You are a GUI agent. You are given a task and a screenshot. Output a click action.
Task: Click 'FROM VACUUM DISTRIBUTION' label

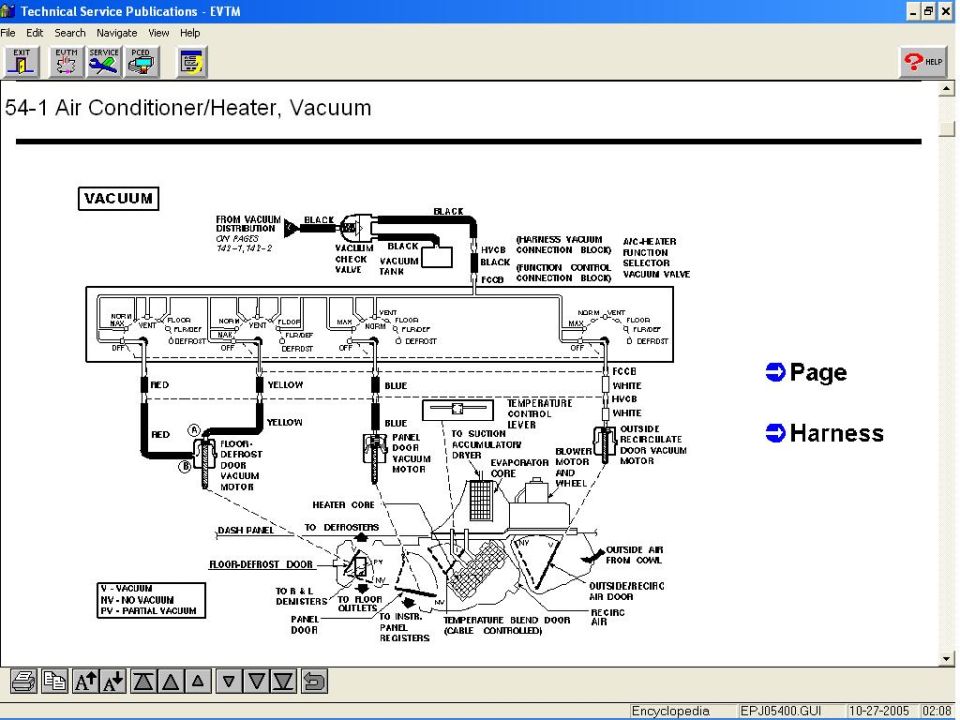(248, 223)
